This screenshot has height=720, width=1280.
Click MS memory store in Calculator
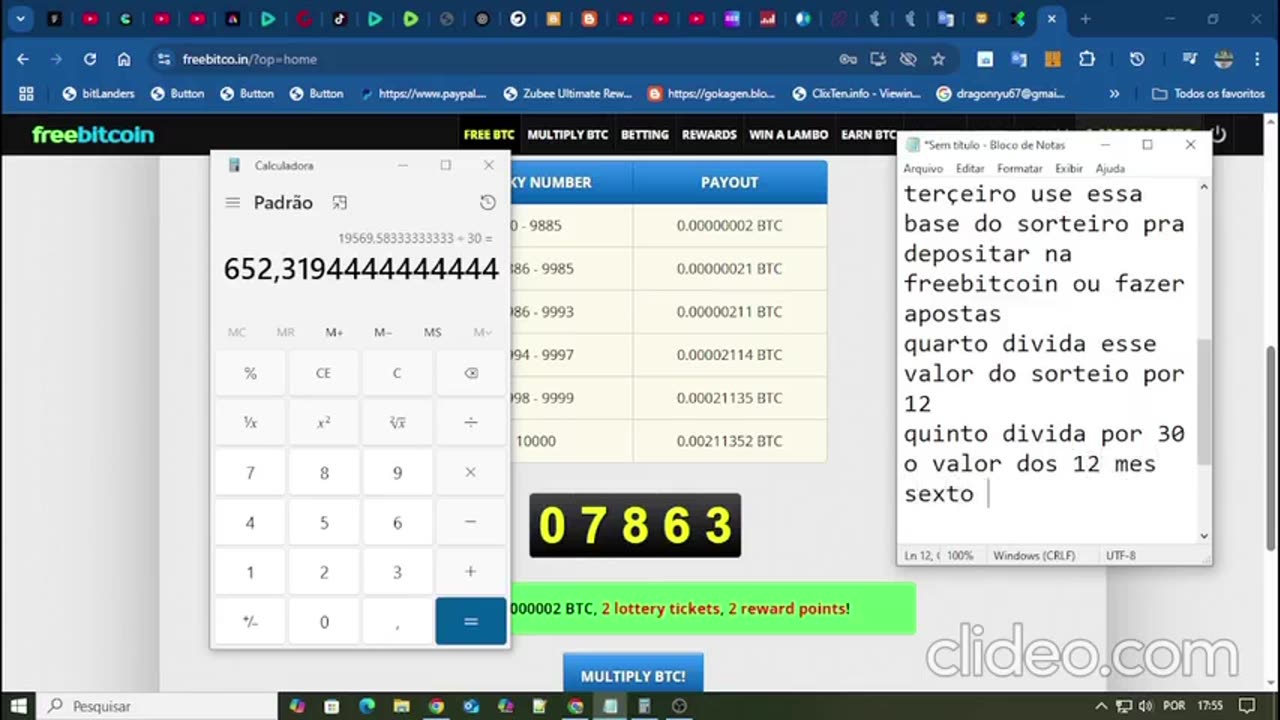click(432, 332)
